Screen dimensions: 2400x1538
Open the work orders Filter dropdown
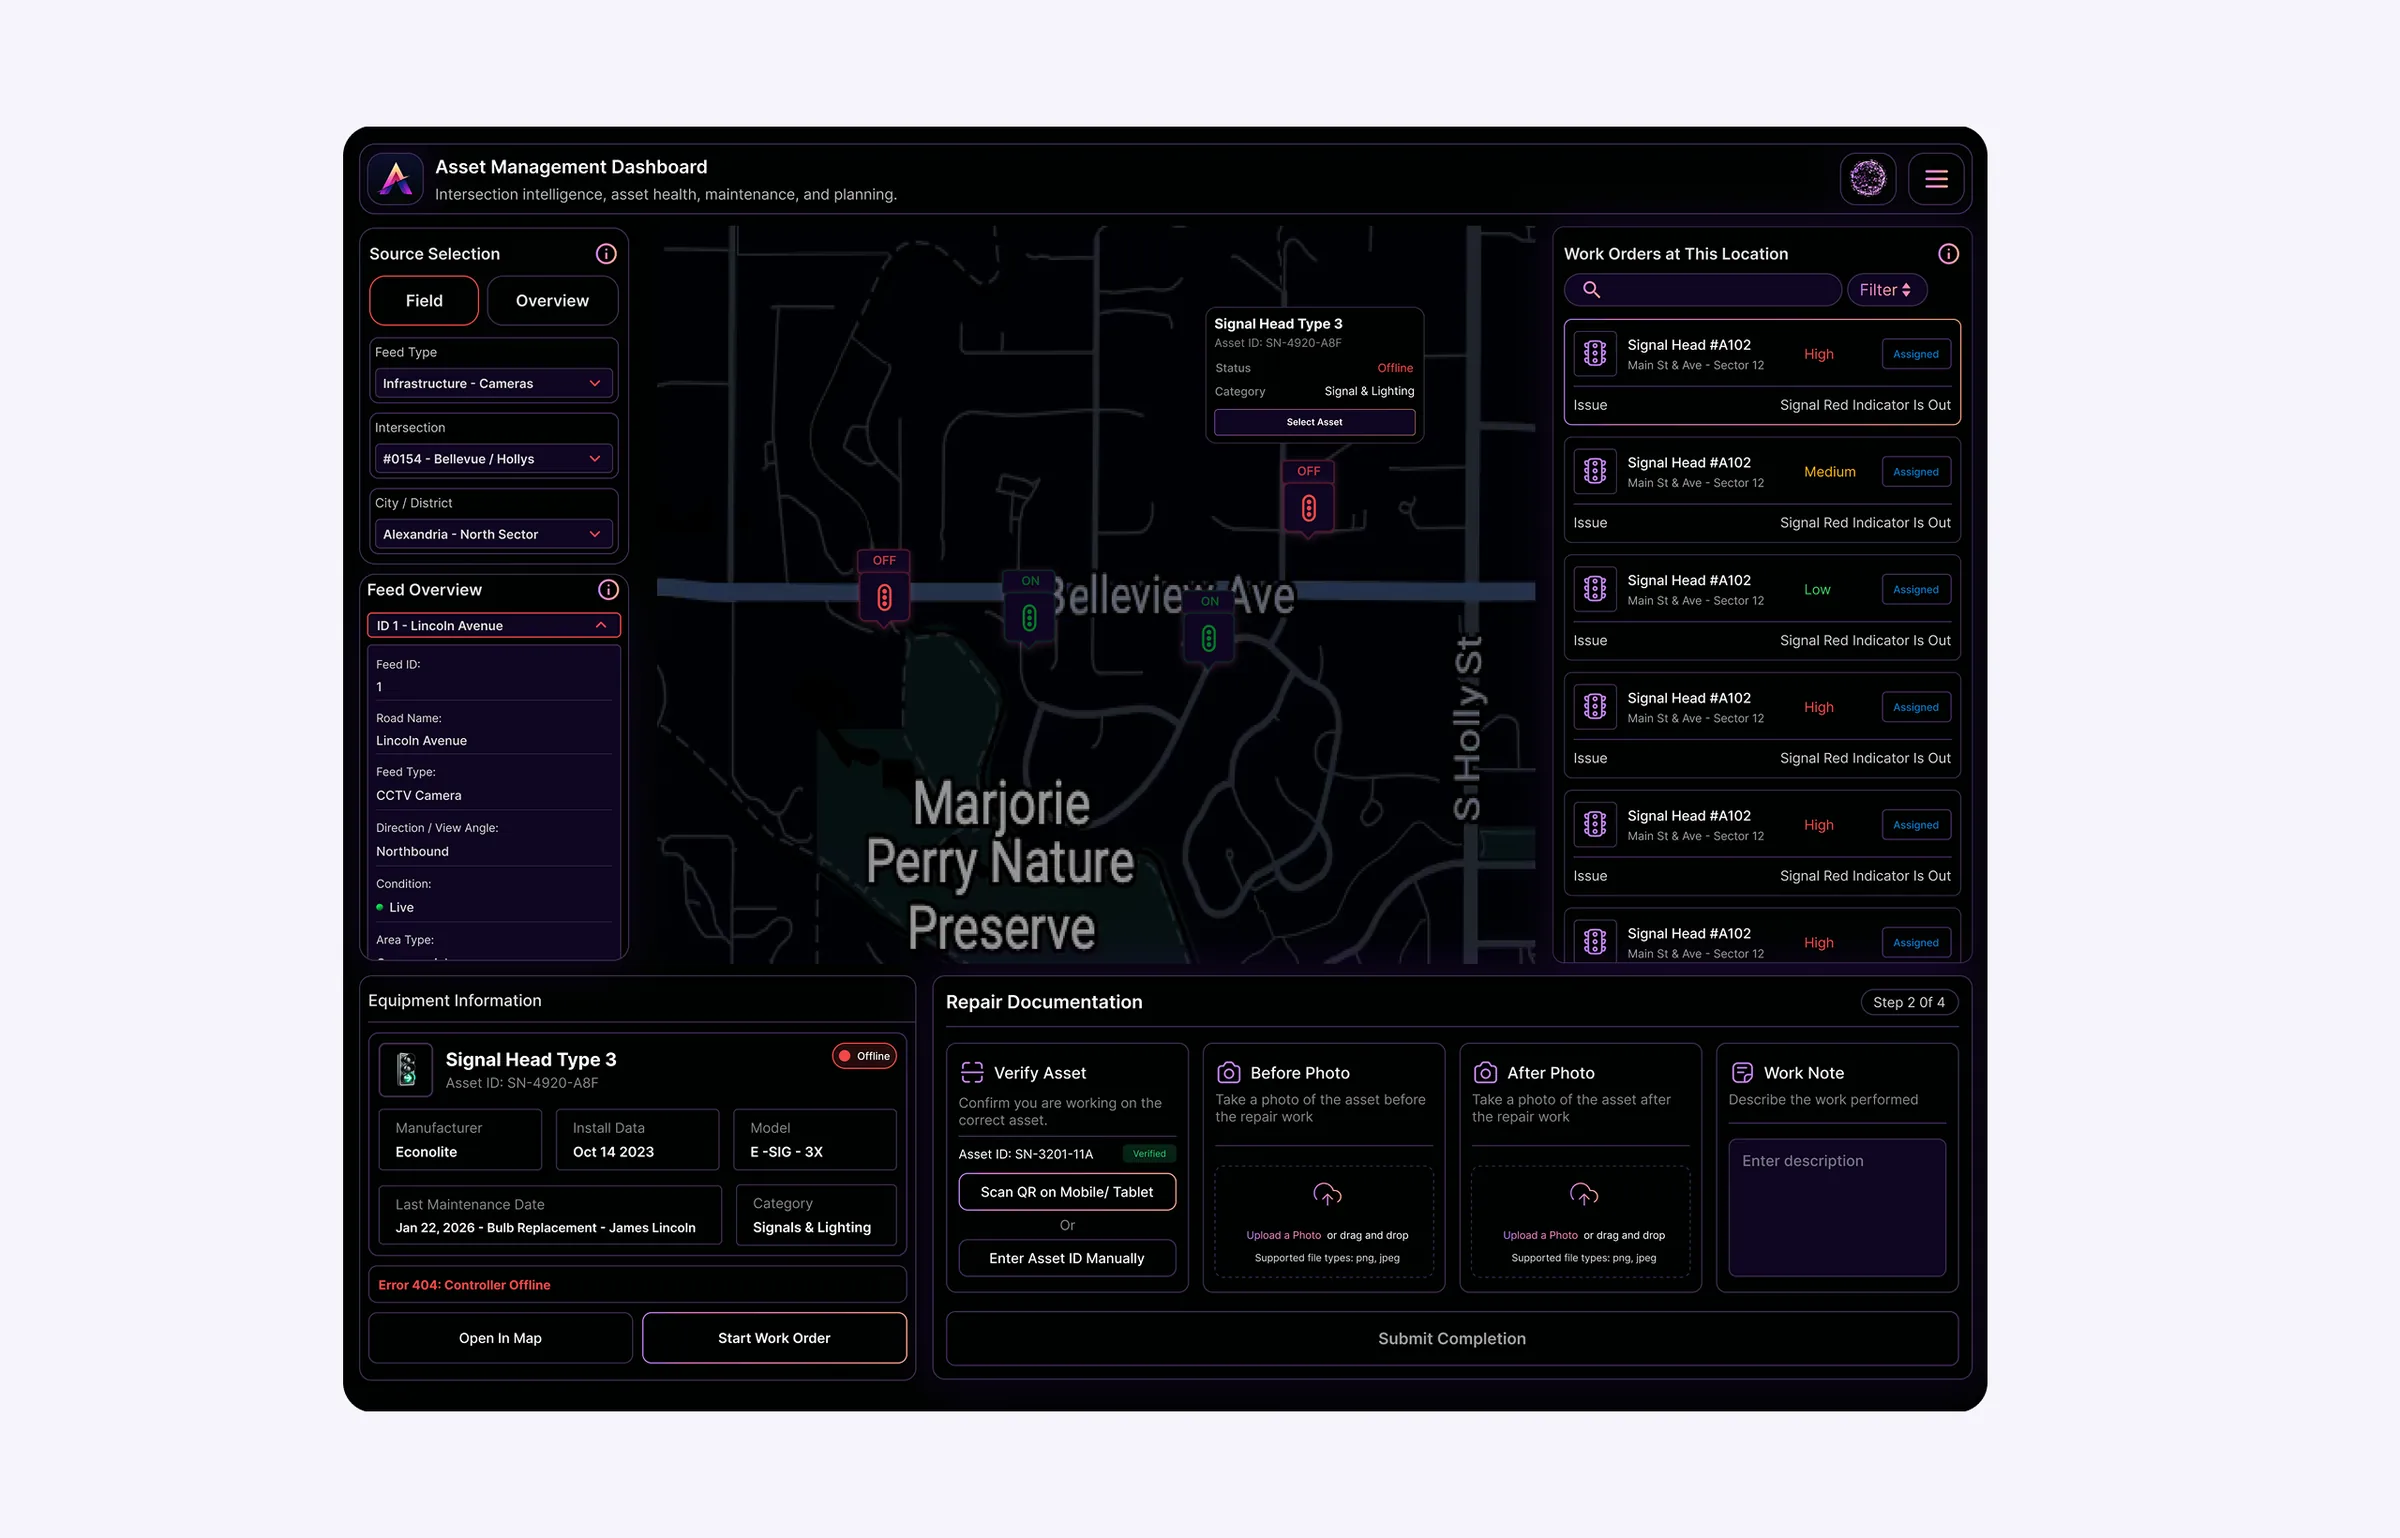pyautogui.click(x=1886, y=290)
